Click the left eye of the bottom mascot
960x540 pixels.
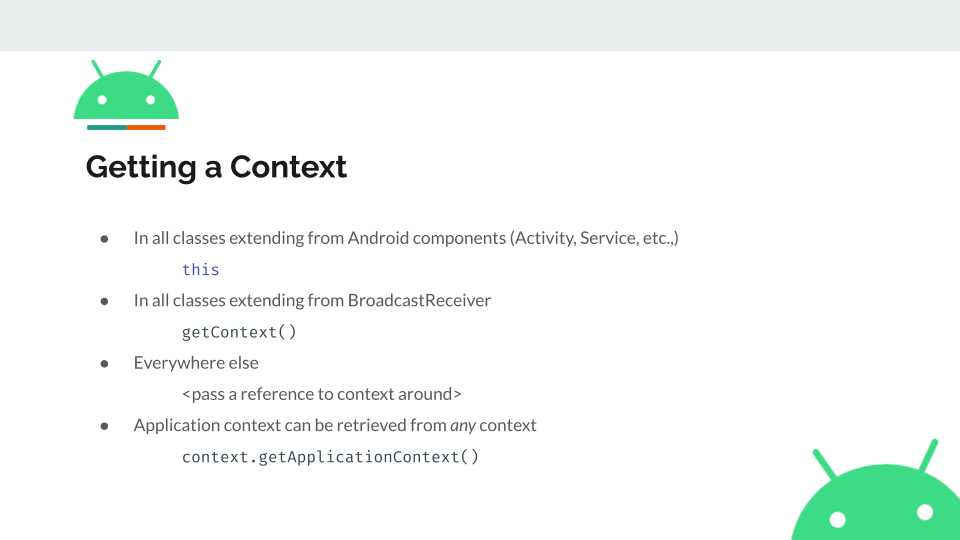pos(838,520)
